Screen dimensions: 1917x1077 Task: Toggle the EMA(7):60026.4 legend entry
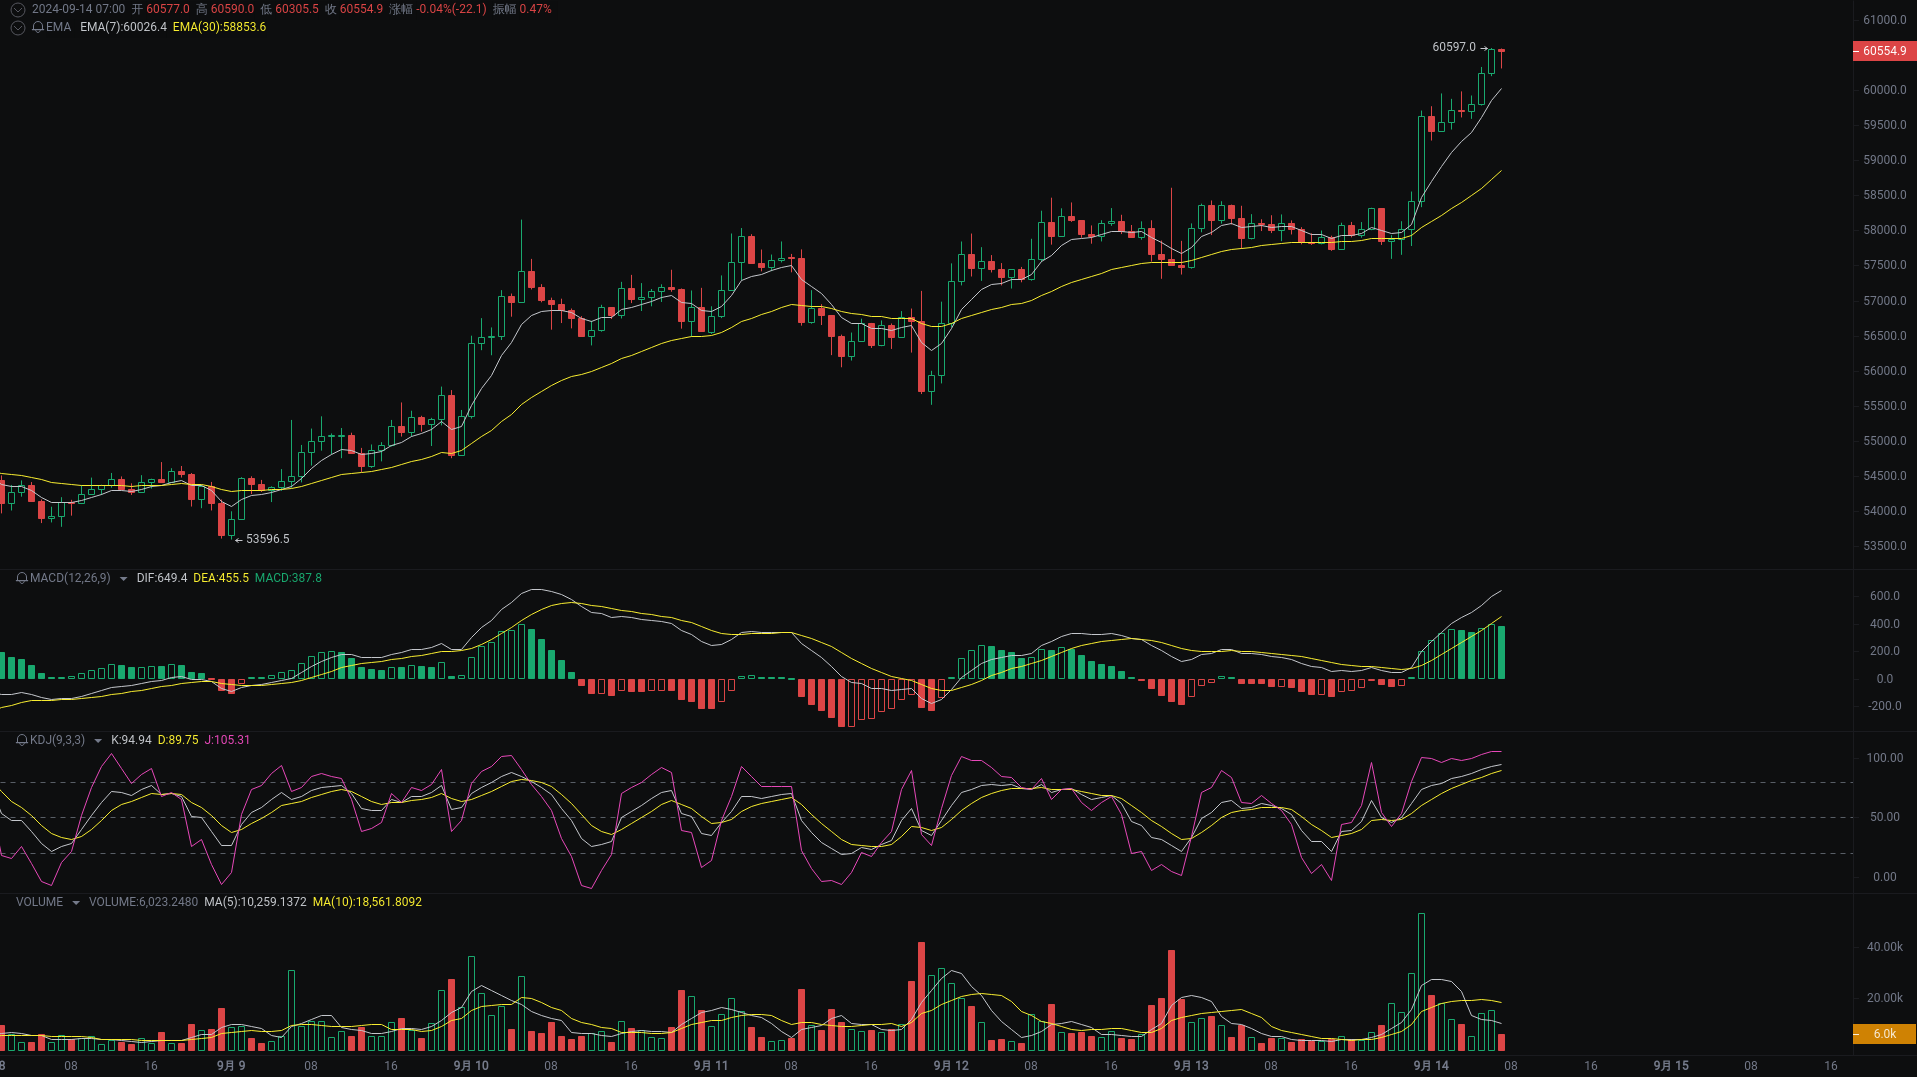pyautogui.click(x=123, y=27)
